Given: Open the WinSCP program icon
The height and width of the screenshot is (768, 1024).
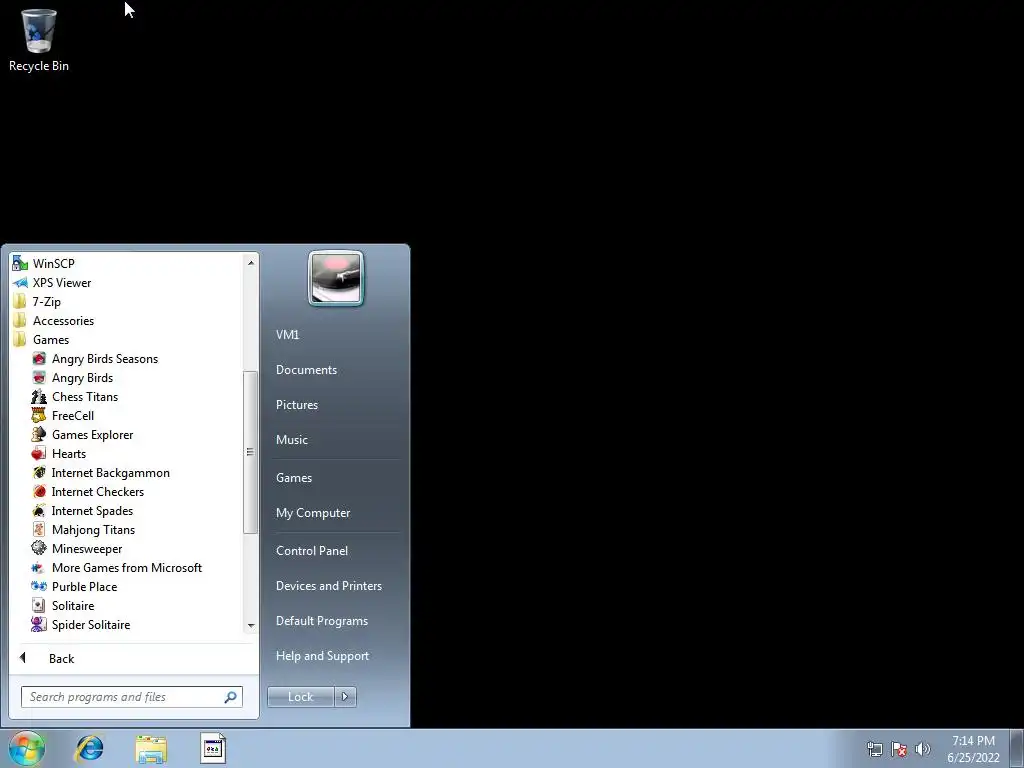Looking at the screenshot, I should pyautogui.click(x=20, y=264).
